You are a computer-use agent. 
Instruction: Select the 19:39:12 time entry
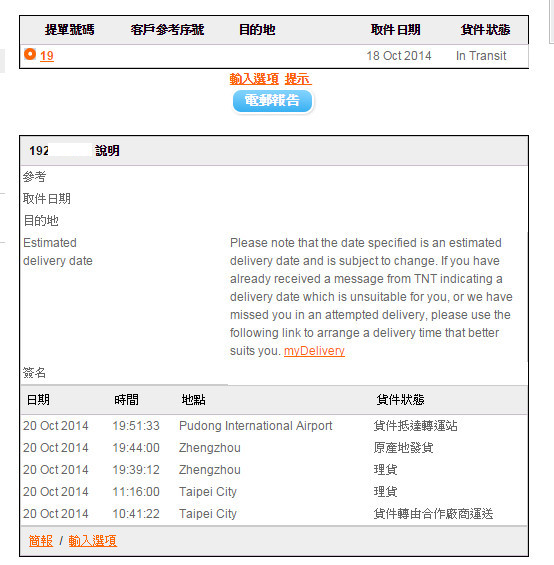pos(136,470)
